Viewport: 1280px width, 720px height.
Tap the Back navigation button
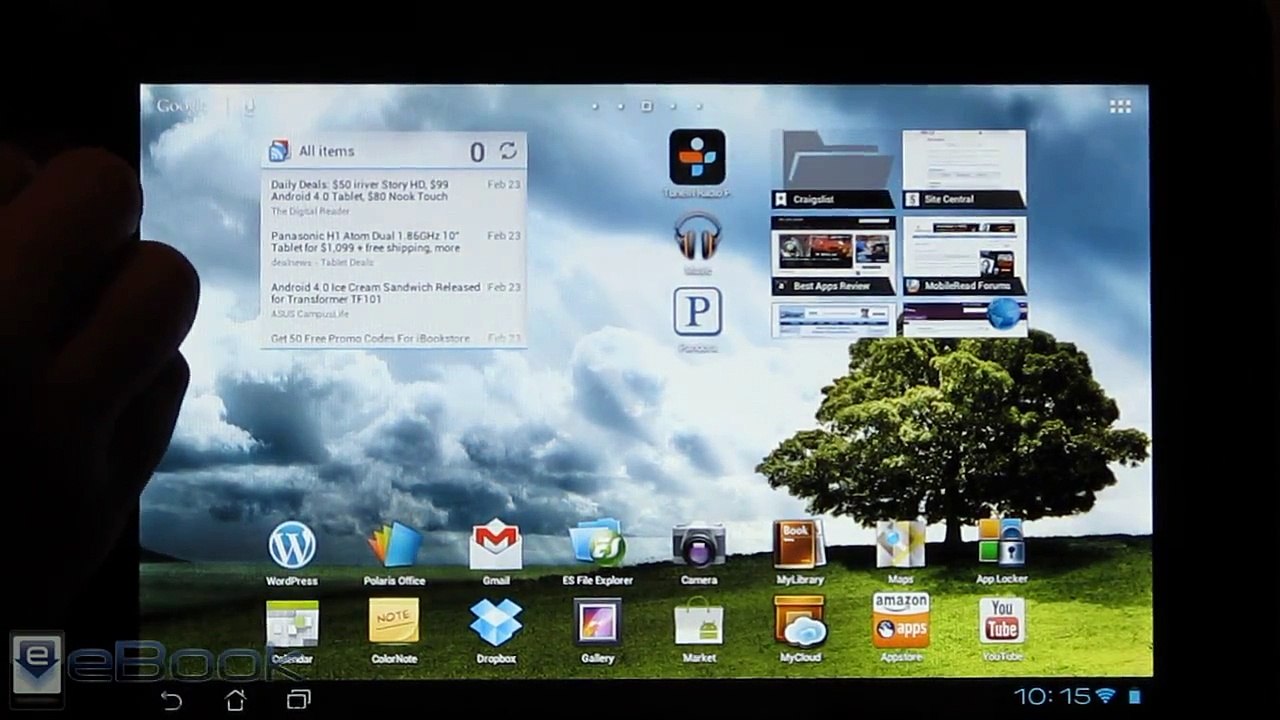coord(171,699)
